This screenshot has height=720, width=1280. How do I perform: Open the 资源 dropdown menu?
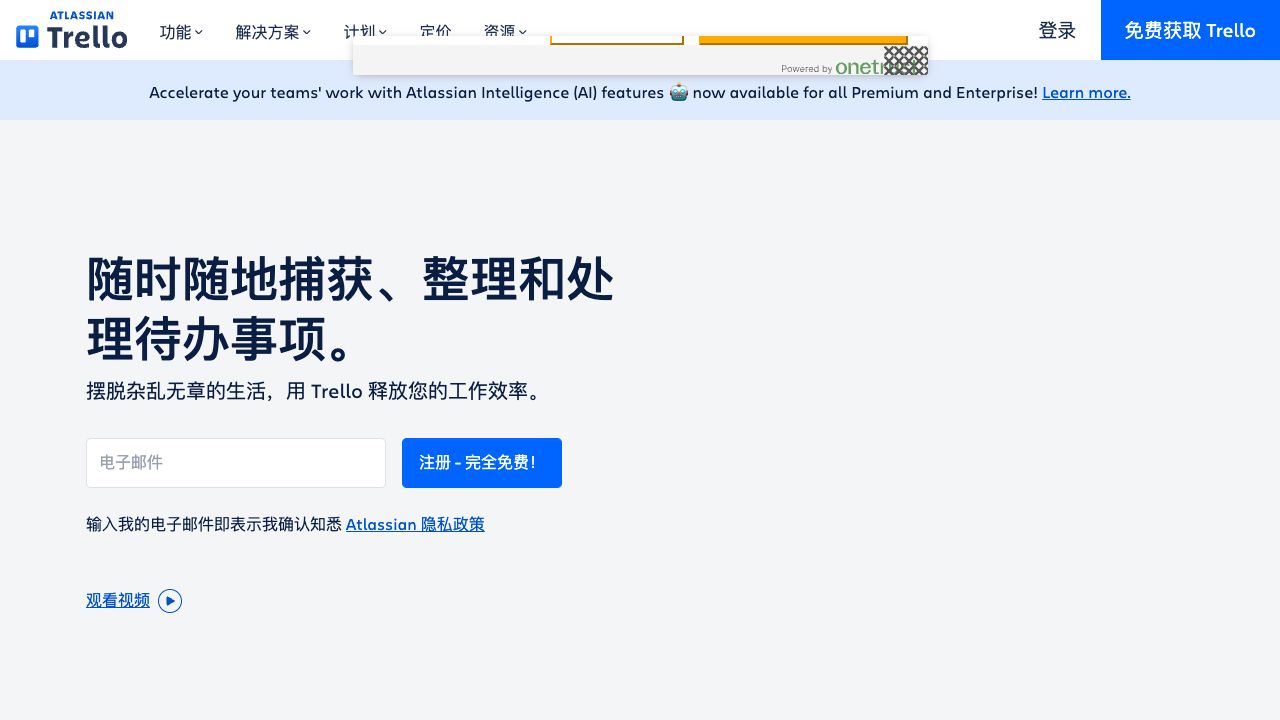click(505, 30)
